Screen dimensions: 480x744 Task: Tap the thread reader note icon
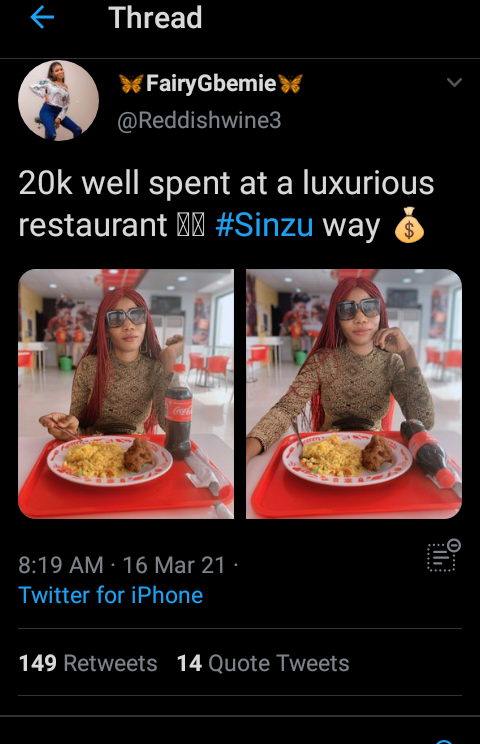443,555
